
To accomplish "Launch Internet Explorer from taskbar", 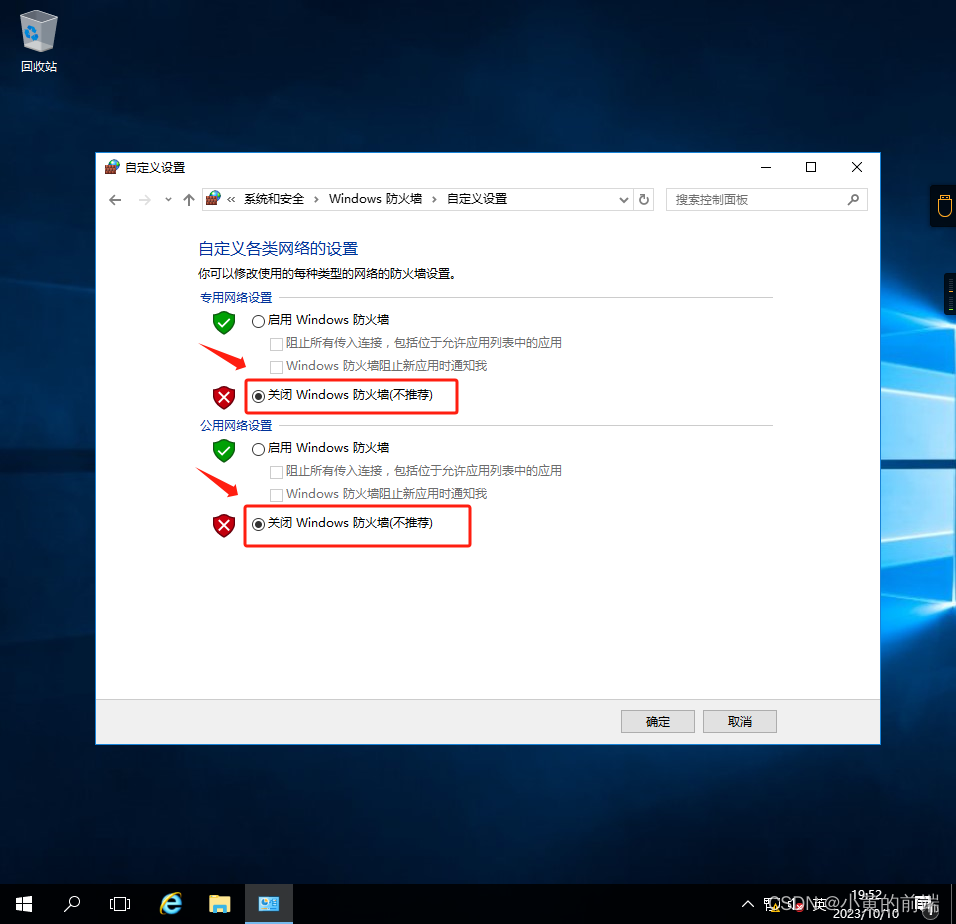I will [171, 904].
